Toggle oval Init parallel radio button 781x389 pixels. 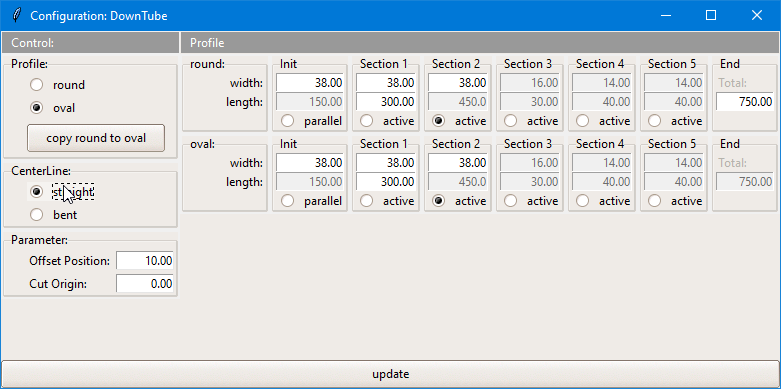pyautogui.click(x=287, y=201)
